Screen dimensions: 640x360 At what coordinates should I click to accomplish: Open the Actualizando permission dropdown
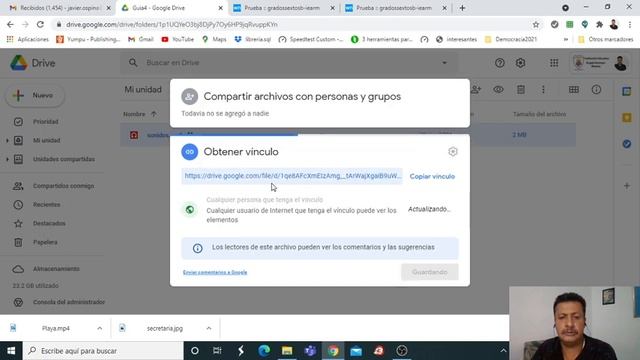tap(429, 209)
